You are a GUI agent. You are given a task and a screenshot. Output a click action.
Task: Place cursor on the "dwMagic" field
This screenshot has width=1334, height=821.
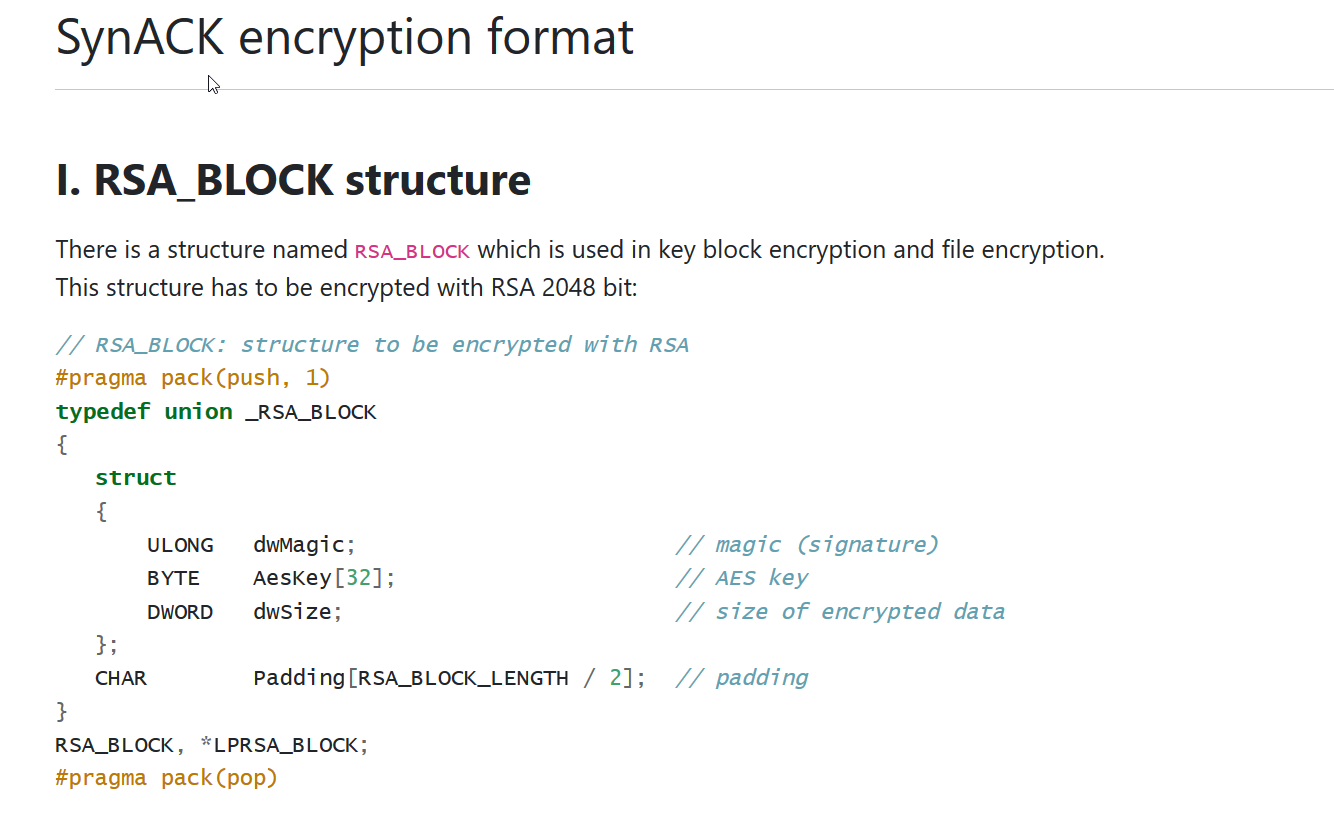(300, 545)
